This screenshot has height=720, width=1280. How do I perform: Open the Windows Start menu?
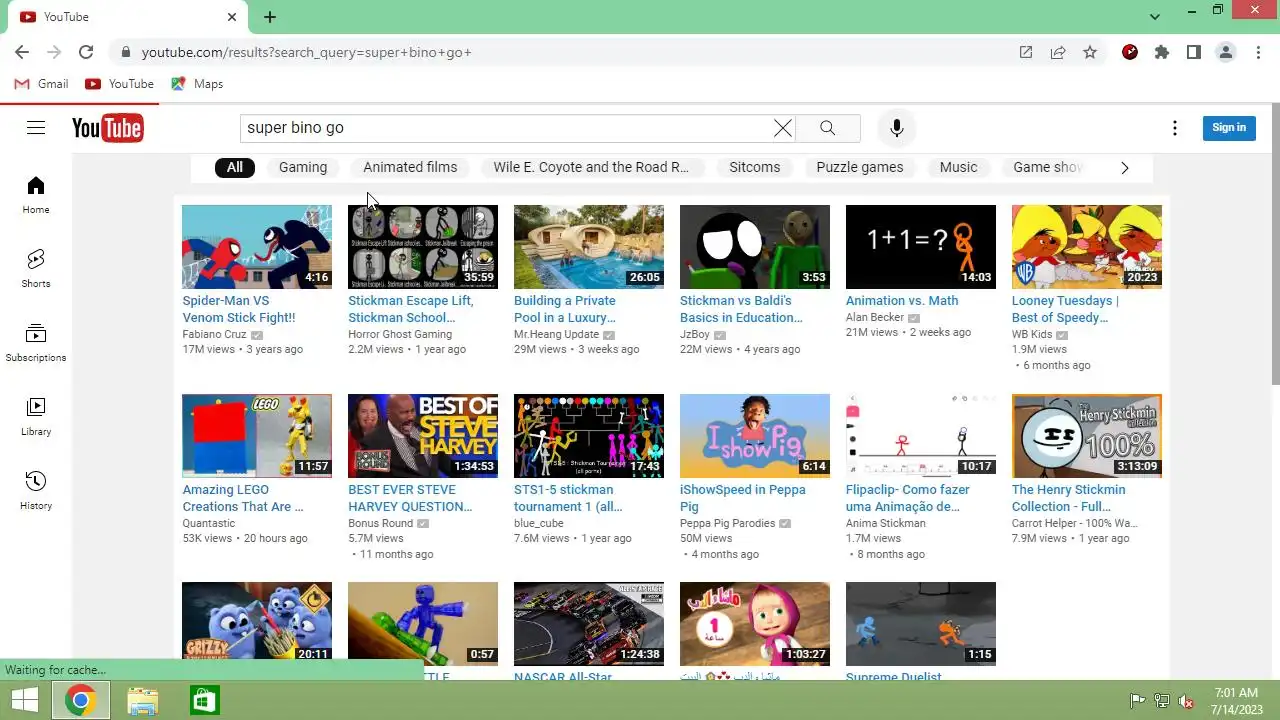(24, 701)
